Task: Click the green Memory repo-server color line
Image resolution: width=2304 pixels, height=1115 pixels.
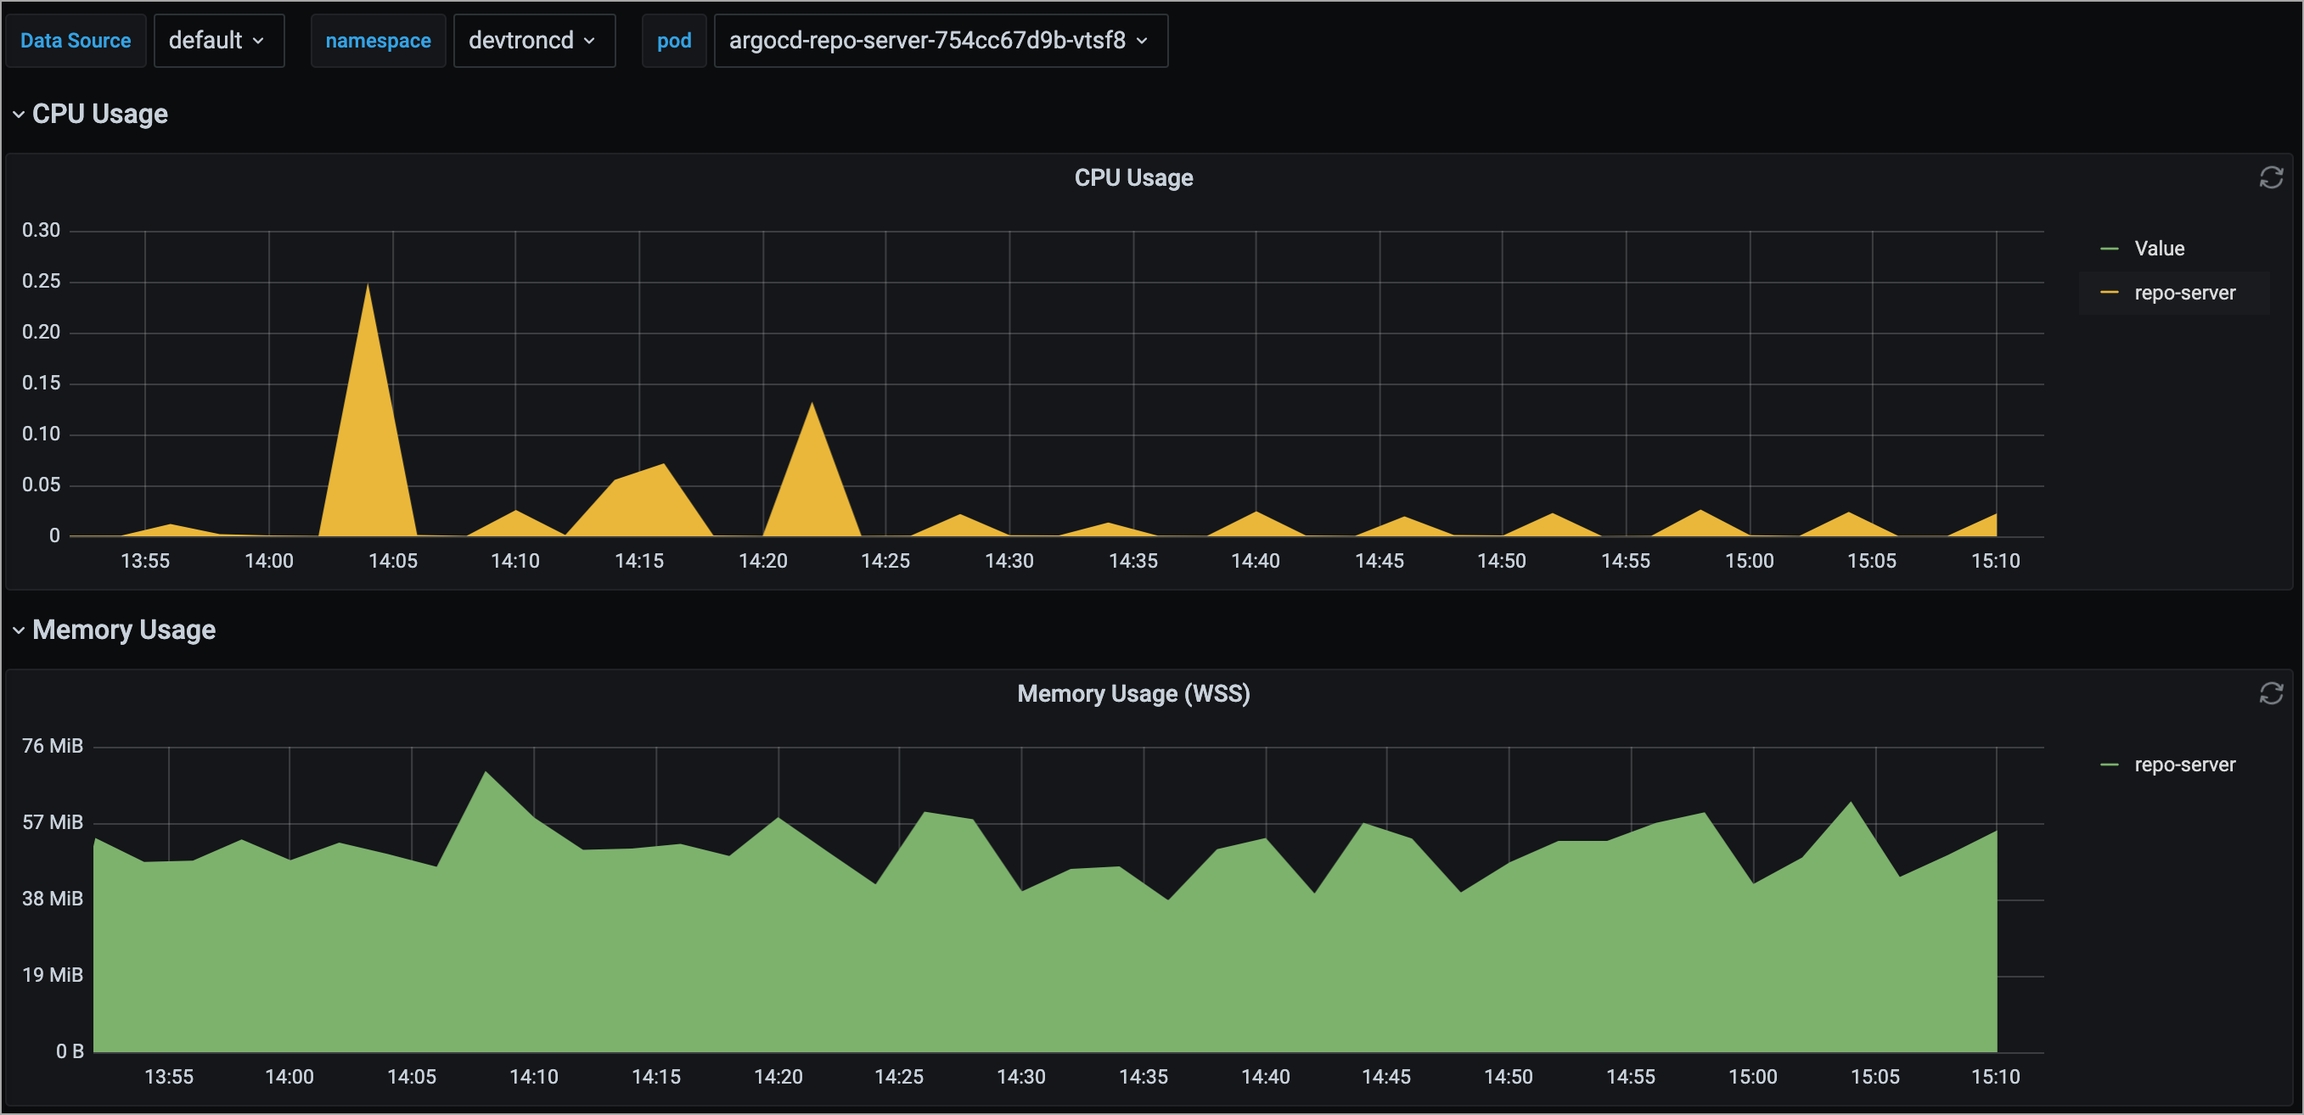Action: [2109, 765]
